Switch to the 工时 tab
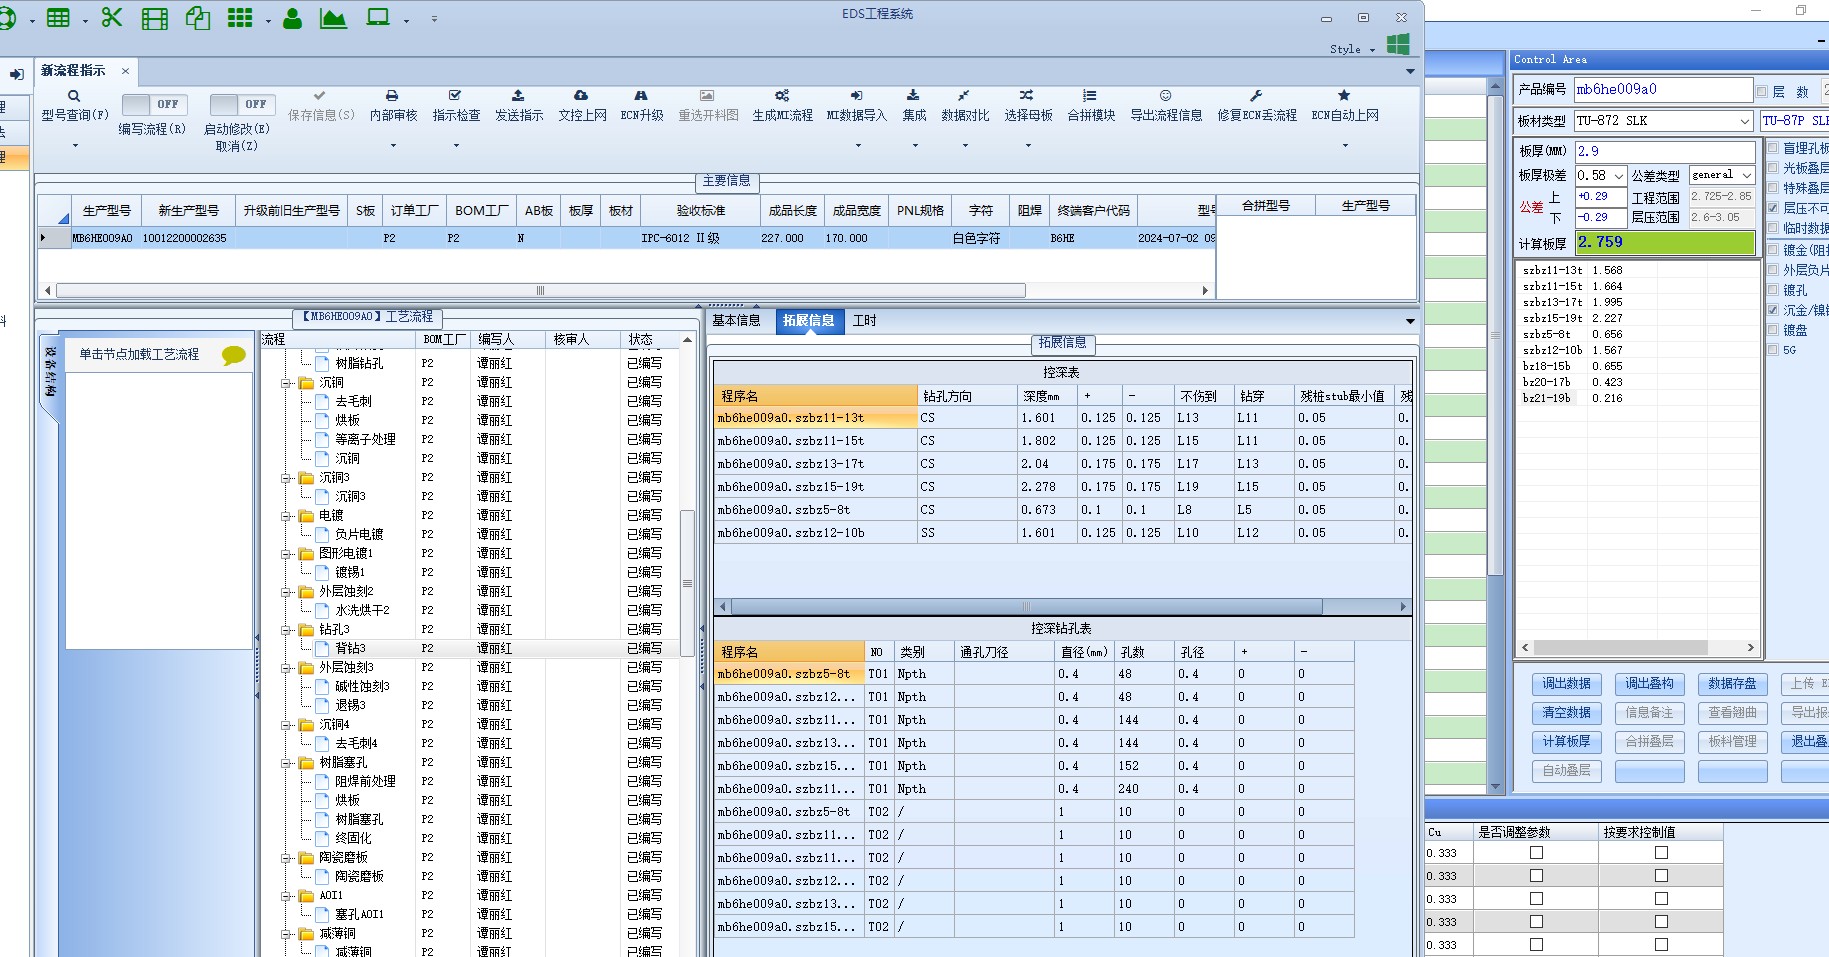This screenshot has width=1829, height=957. click(864, 321)
